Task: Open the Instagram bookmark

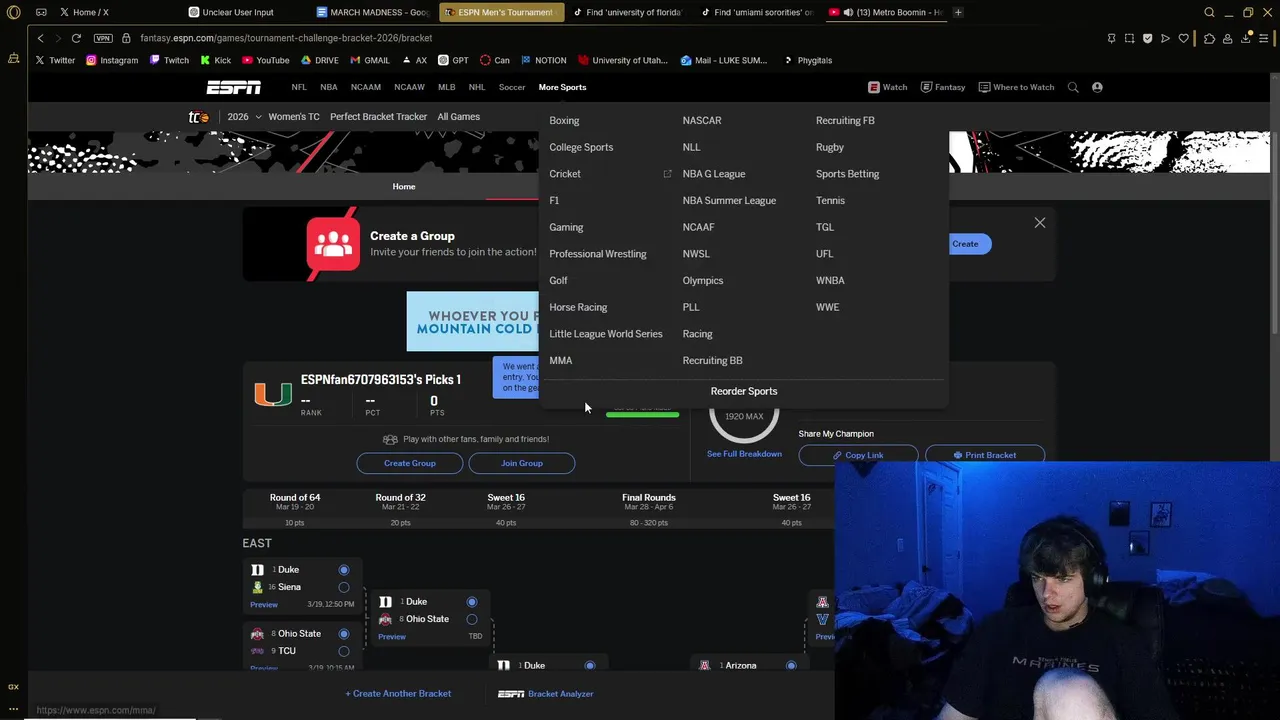Action: point(112,60)
